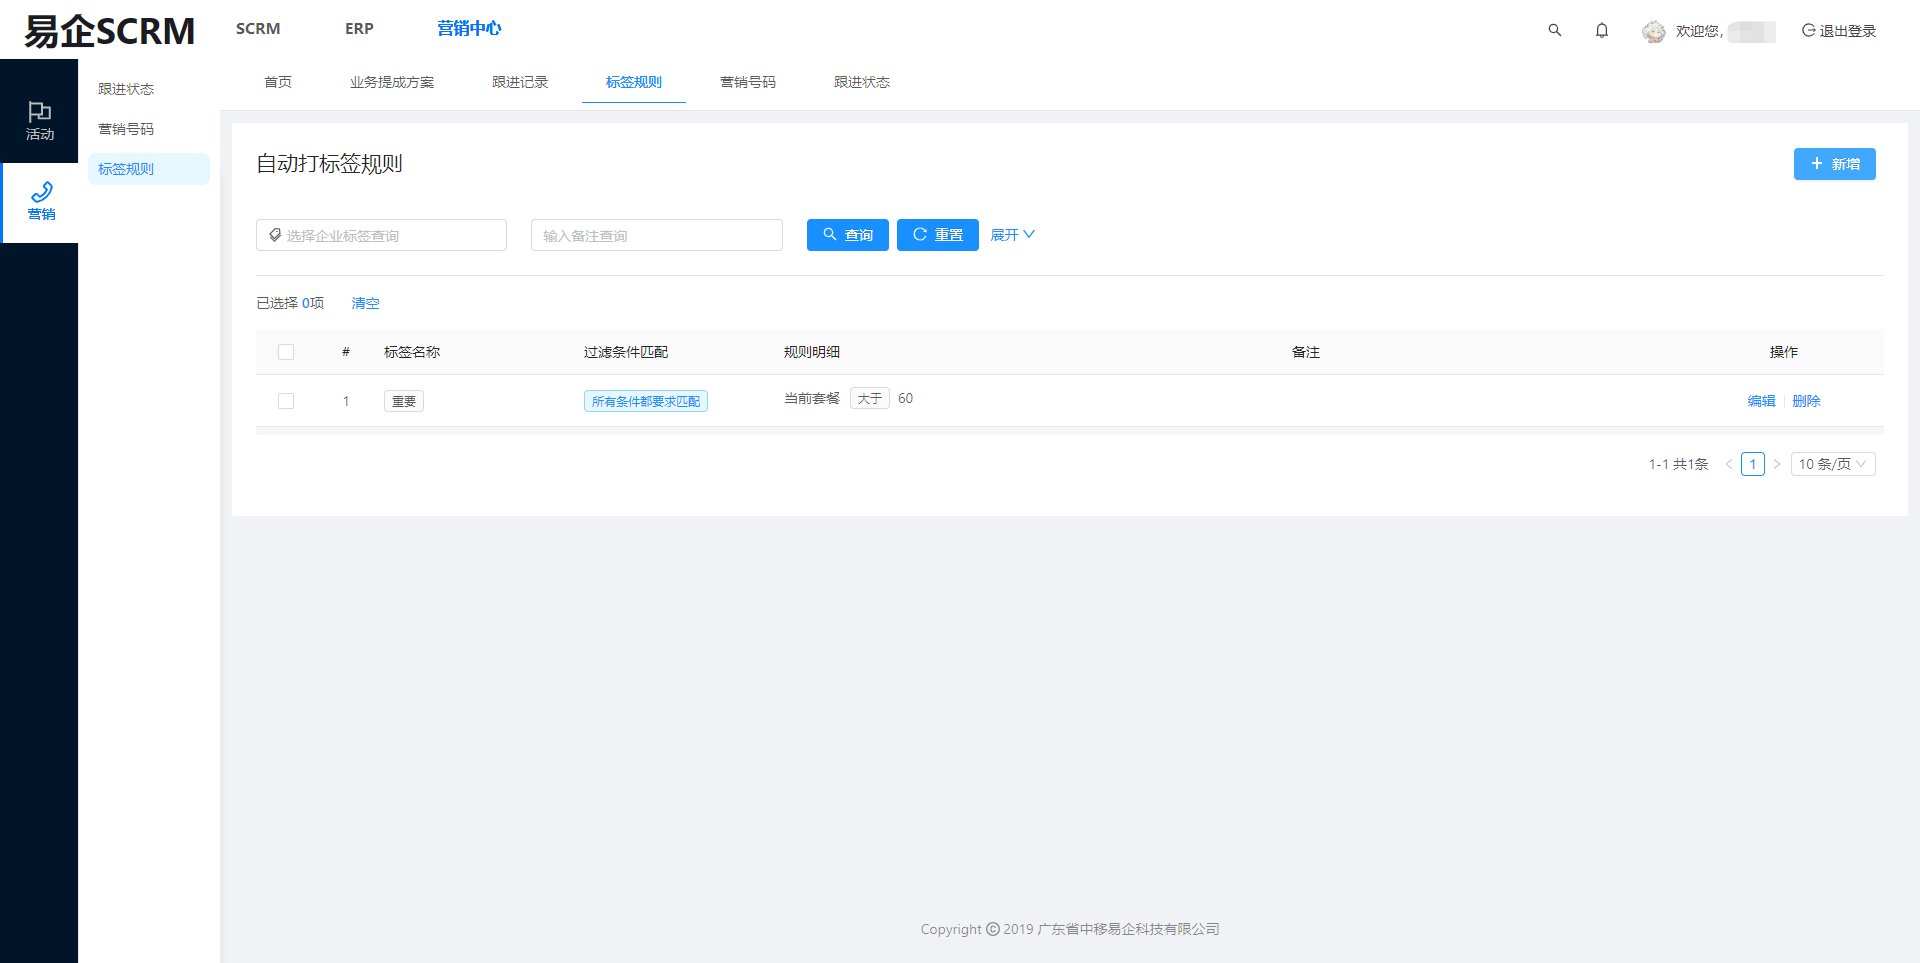Focus the 输入备注查询 input field
This screenshot has height=963, width=1920.
(657, 235)
